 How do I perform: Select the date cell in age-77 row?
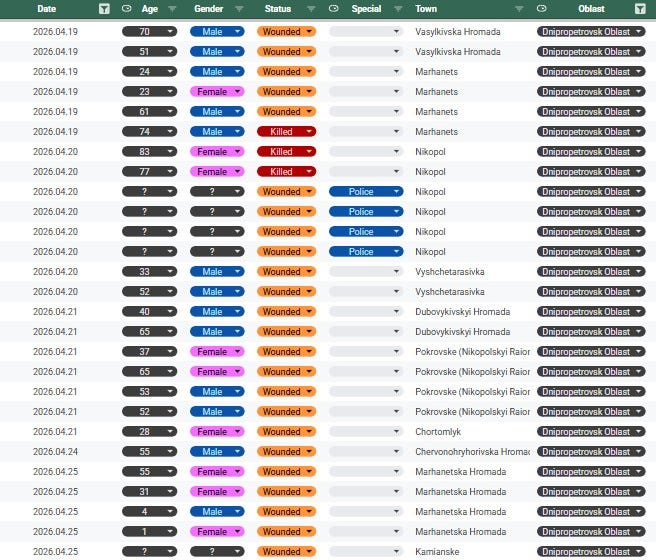(x=55, y=171)
